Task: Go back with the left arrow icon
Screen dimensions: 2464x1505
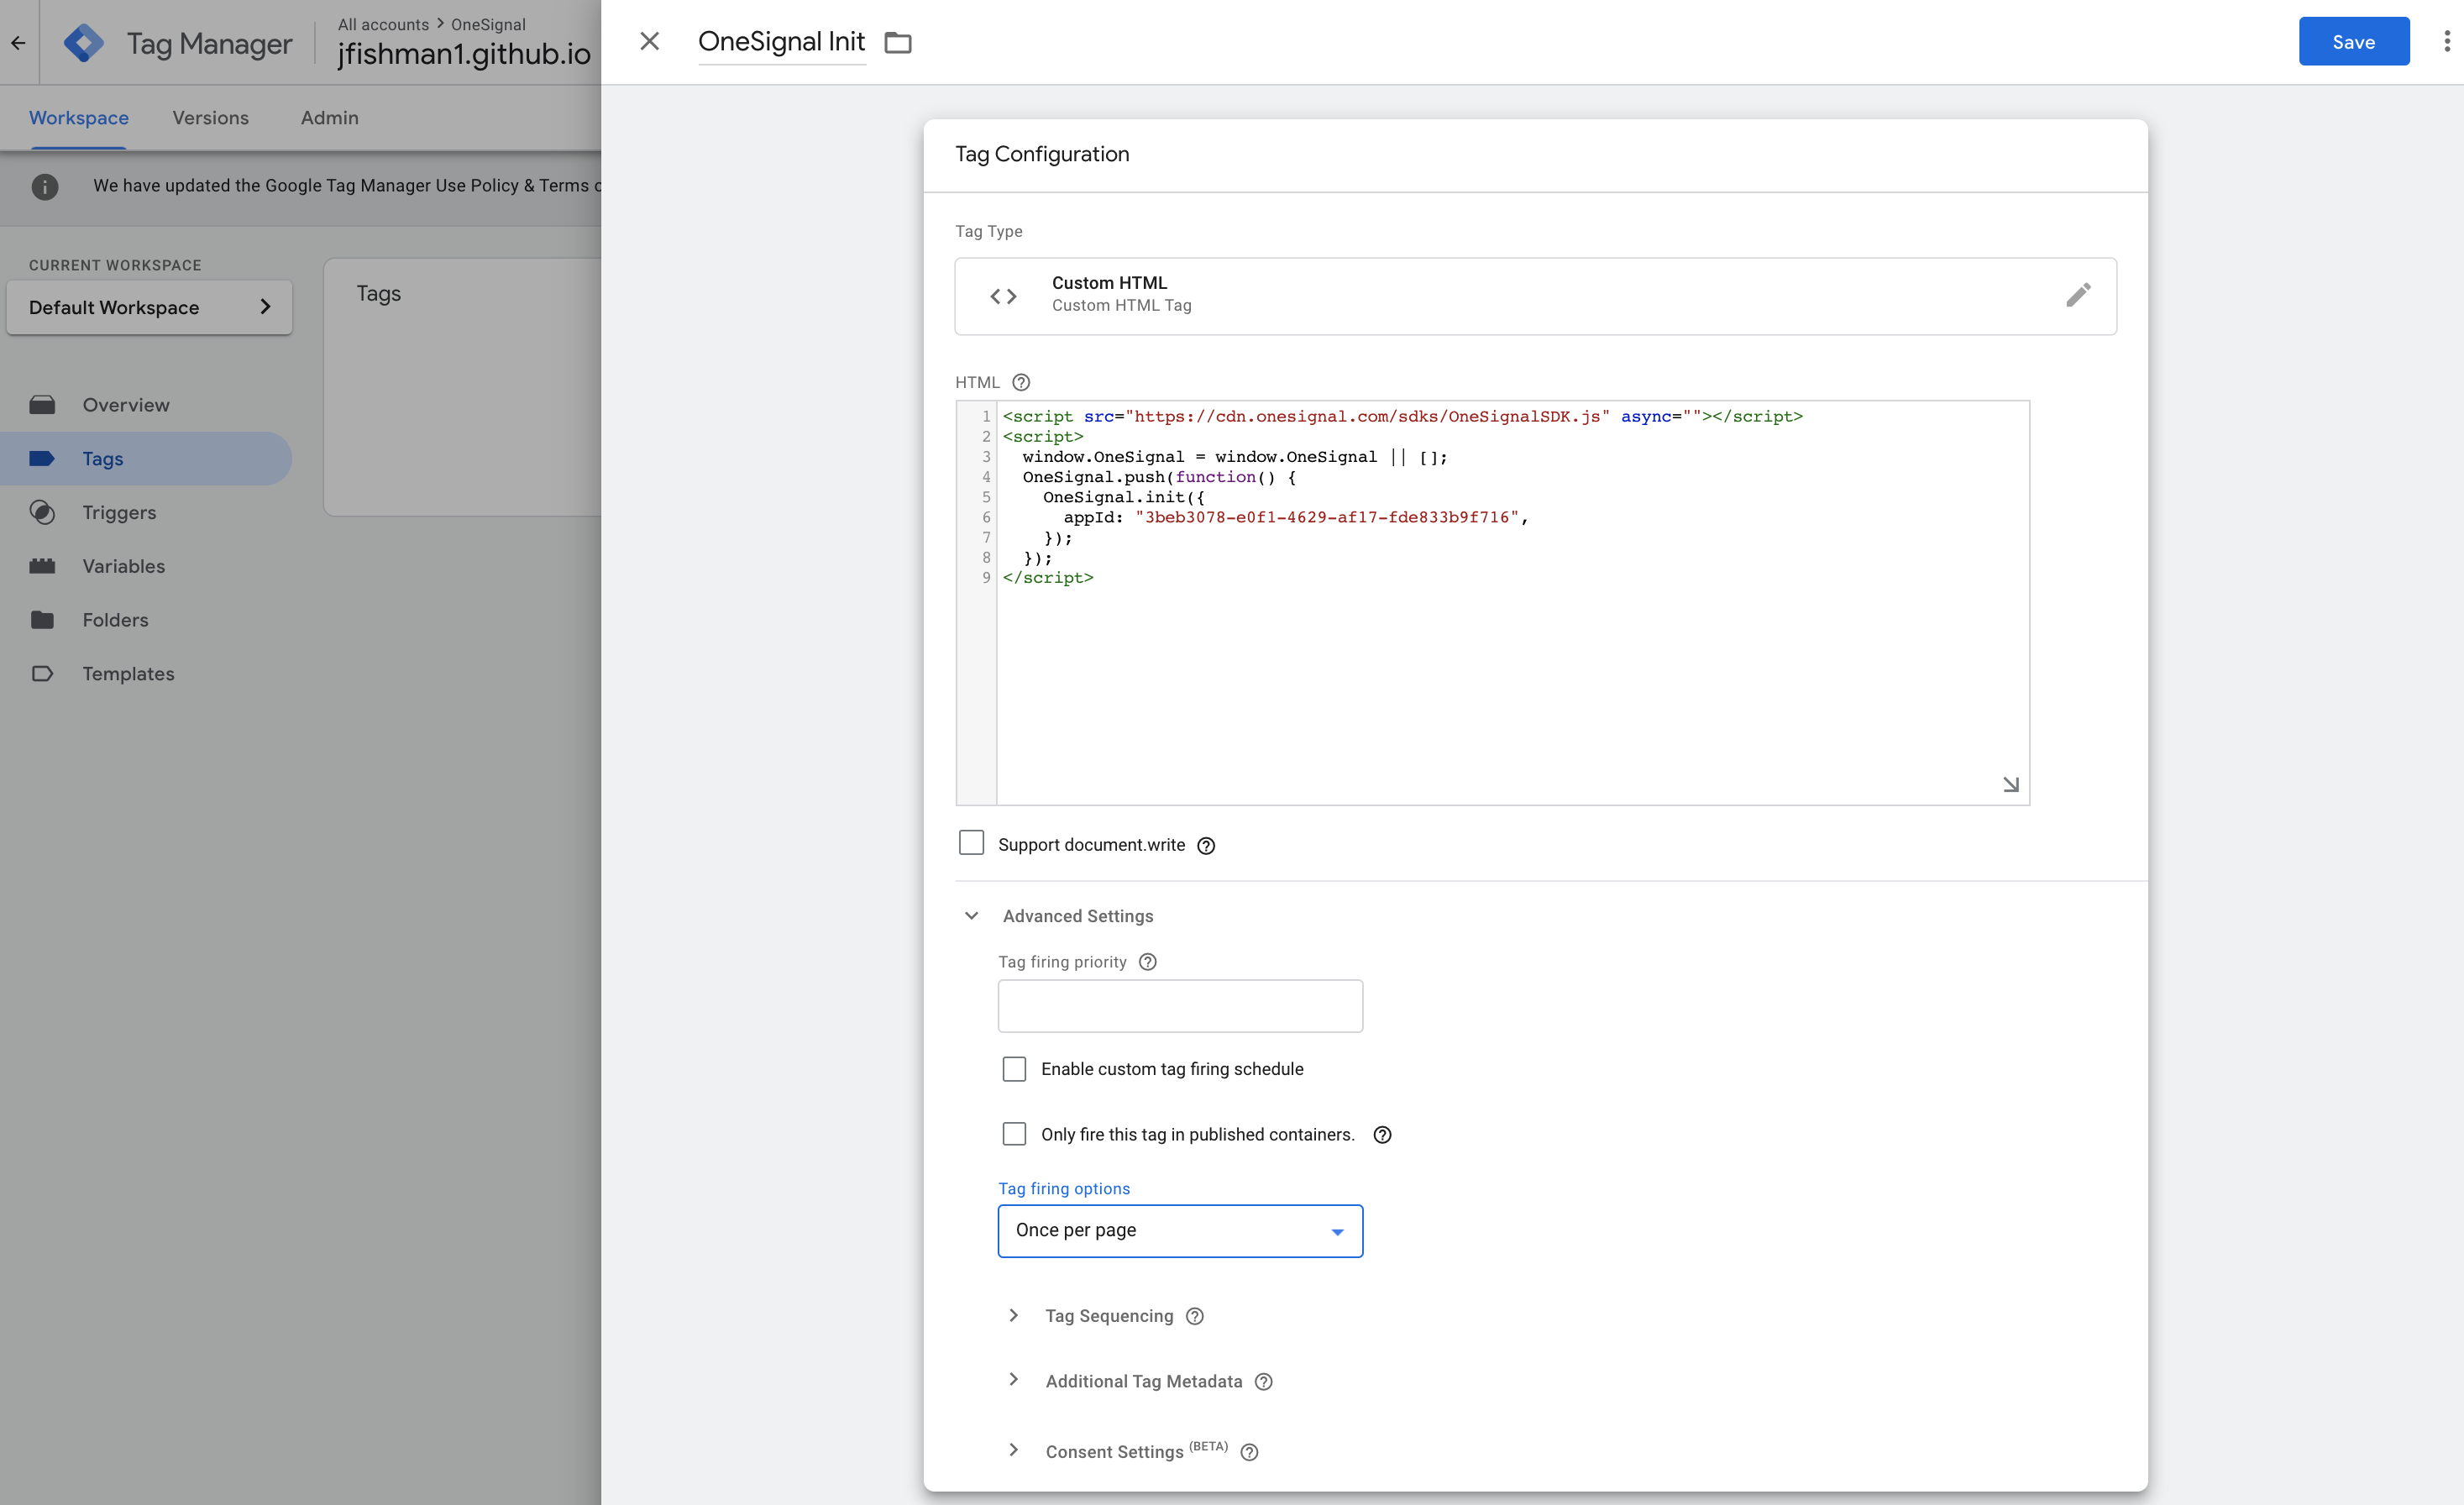Action: (18, 43)
